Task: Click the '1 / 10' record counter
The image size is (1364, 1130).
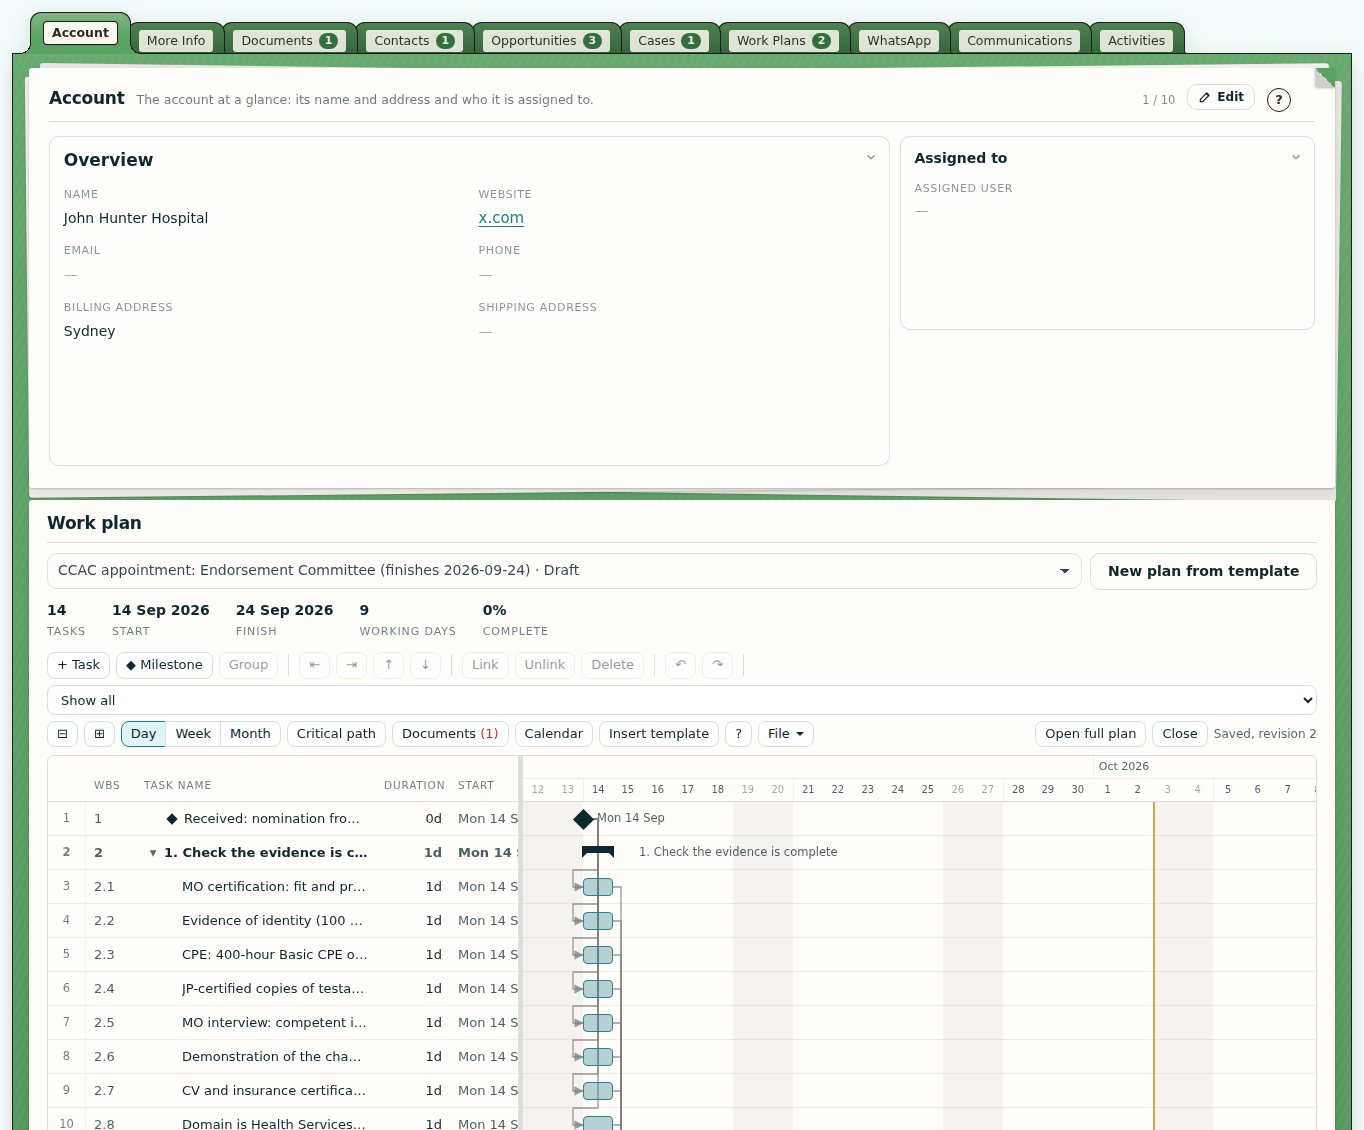Action: click(x=1158, y=100)
